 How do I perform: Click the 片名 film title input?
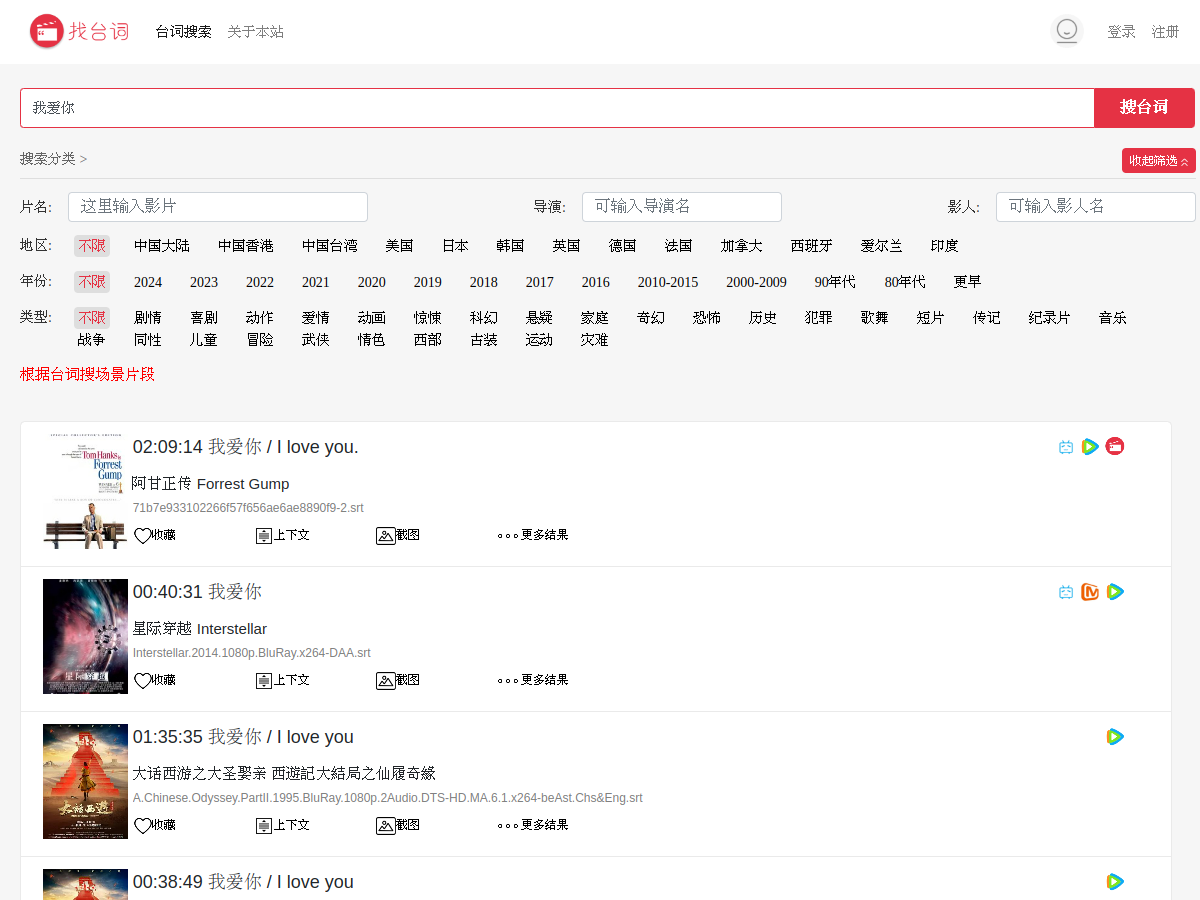tap(218, 207)
